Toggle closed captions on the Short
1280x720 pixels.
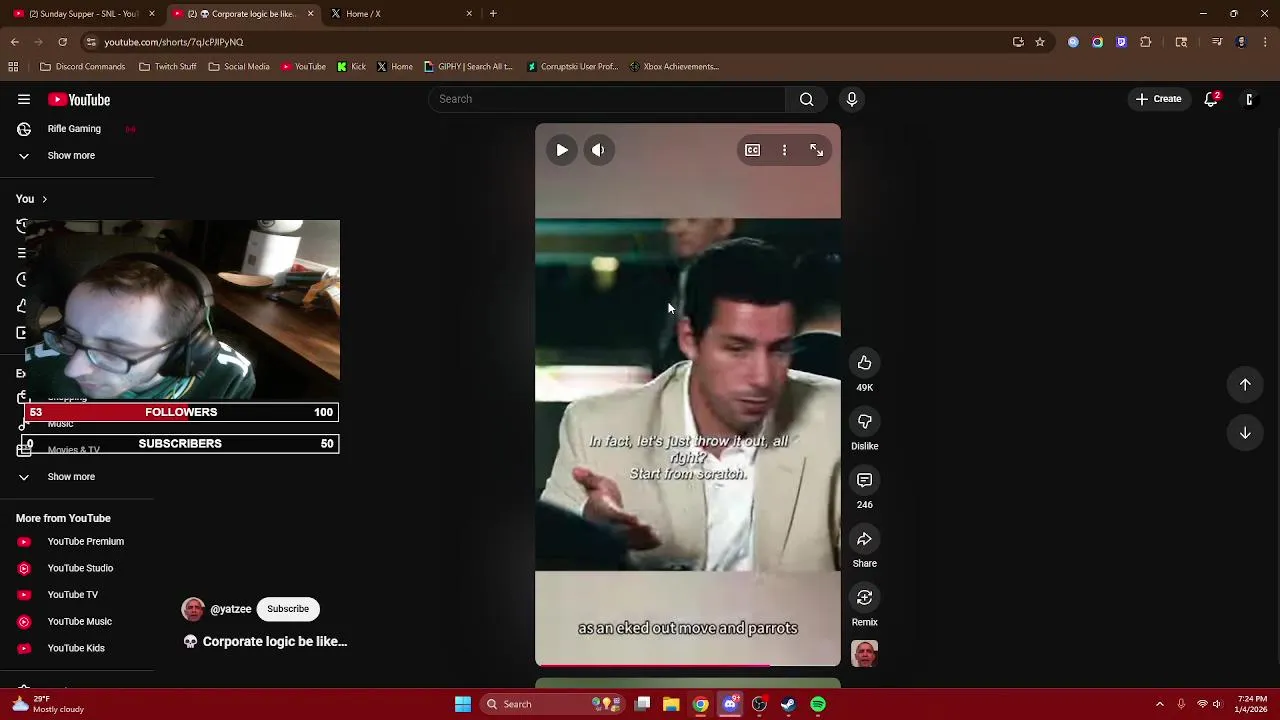tap(752, 150)
